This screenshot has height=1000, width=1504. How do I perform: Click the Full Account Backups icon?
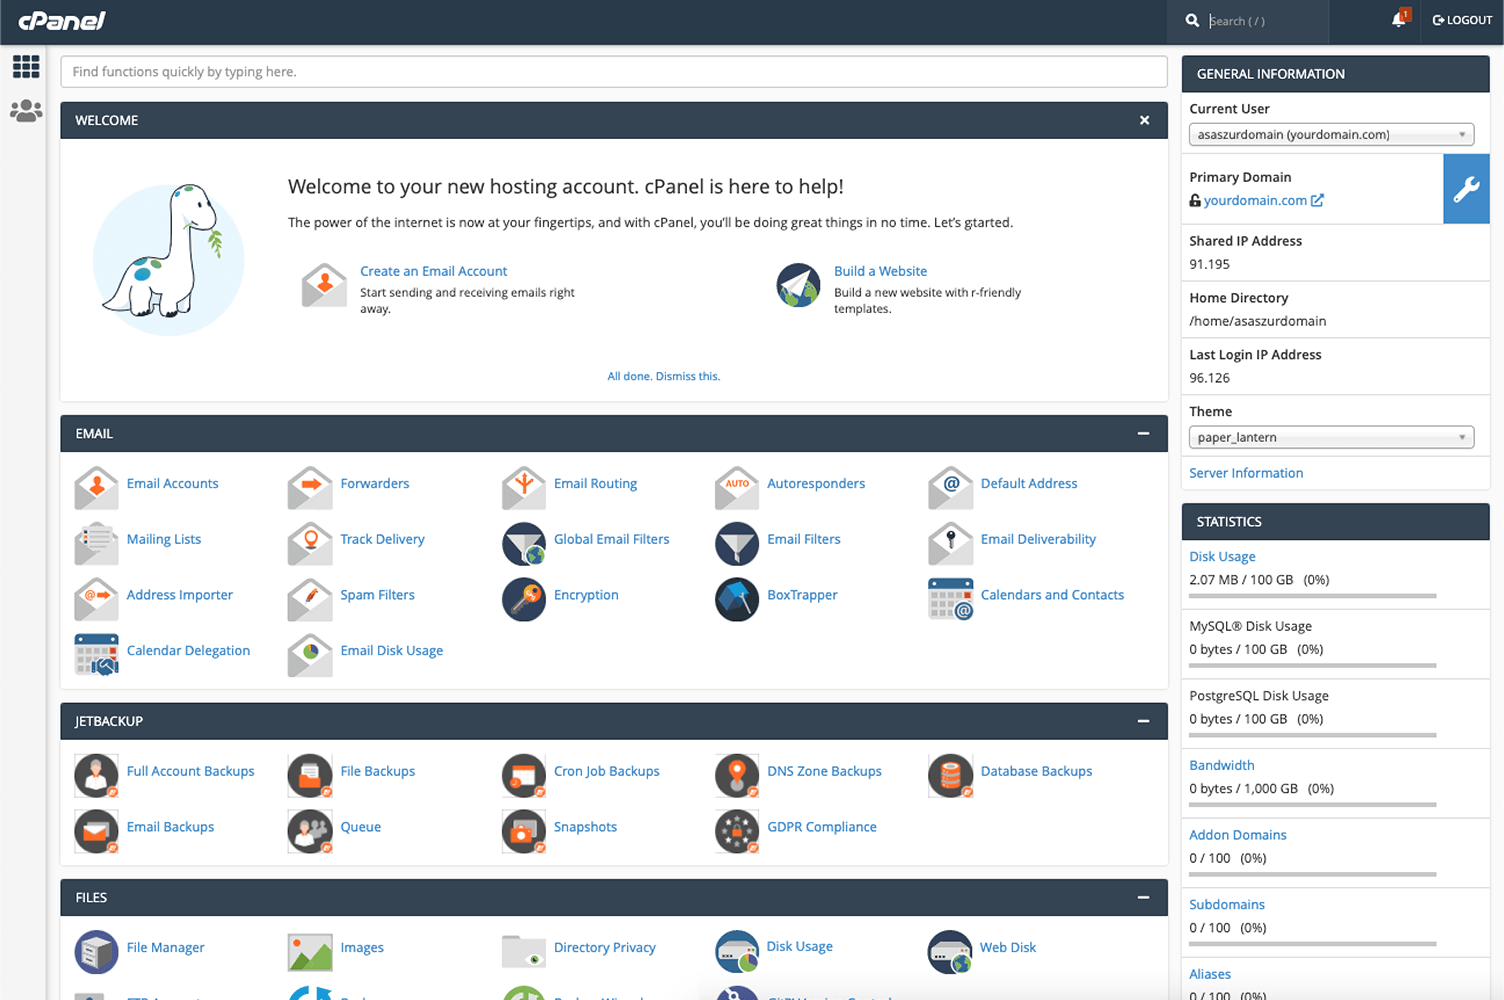[96, 775]
